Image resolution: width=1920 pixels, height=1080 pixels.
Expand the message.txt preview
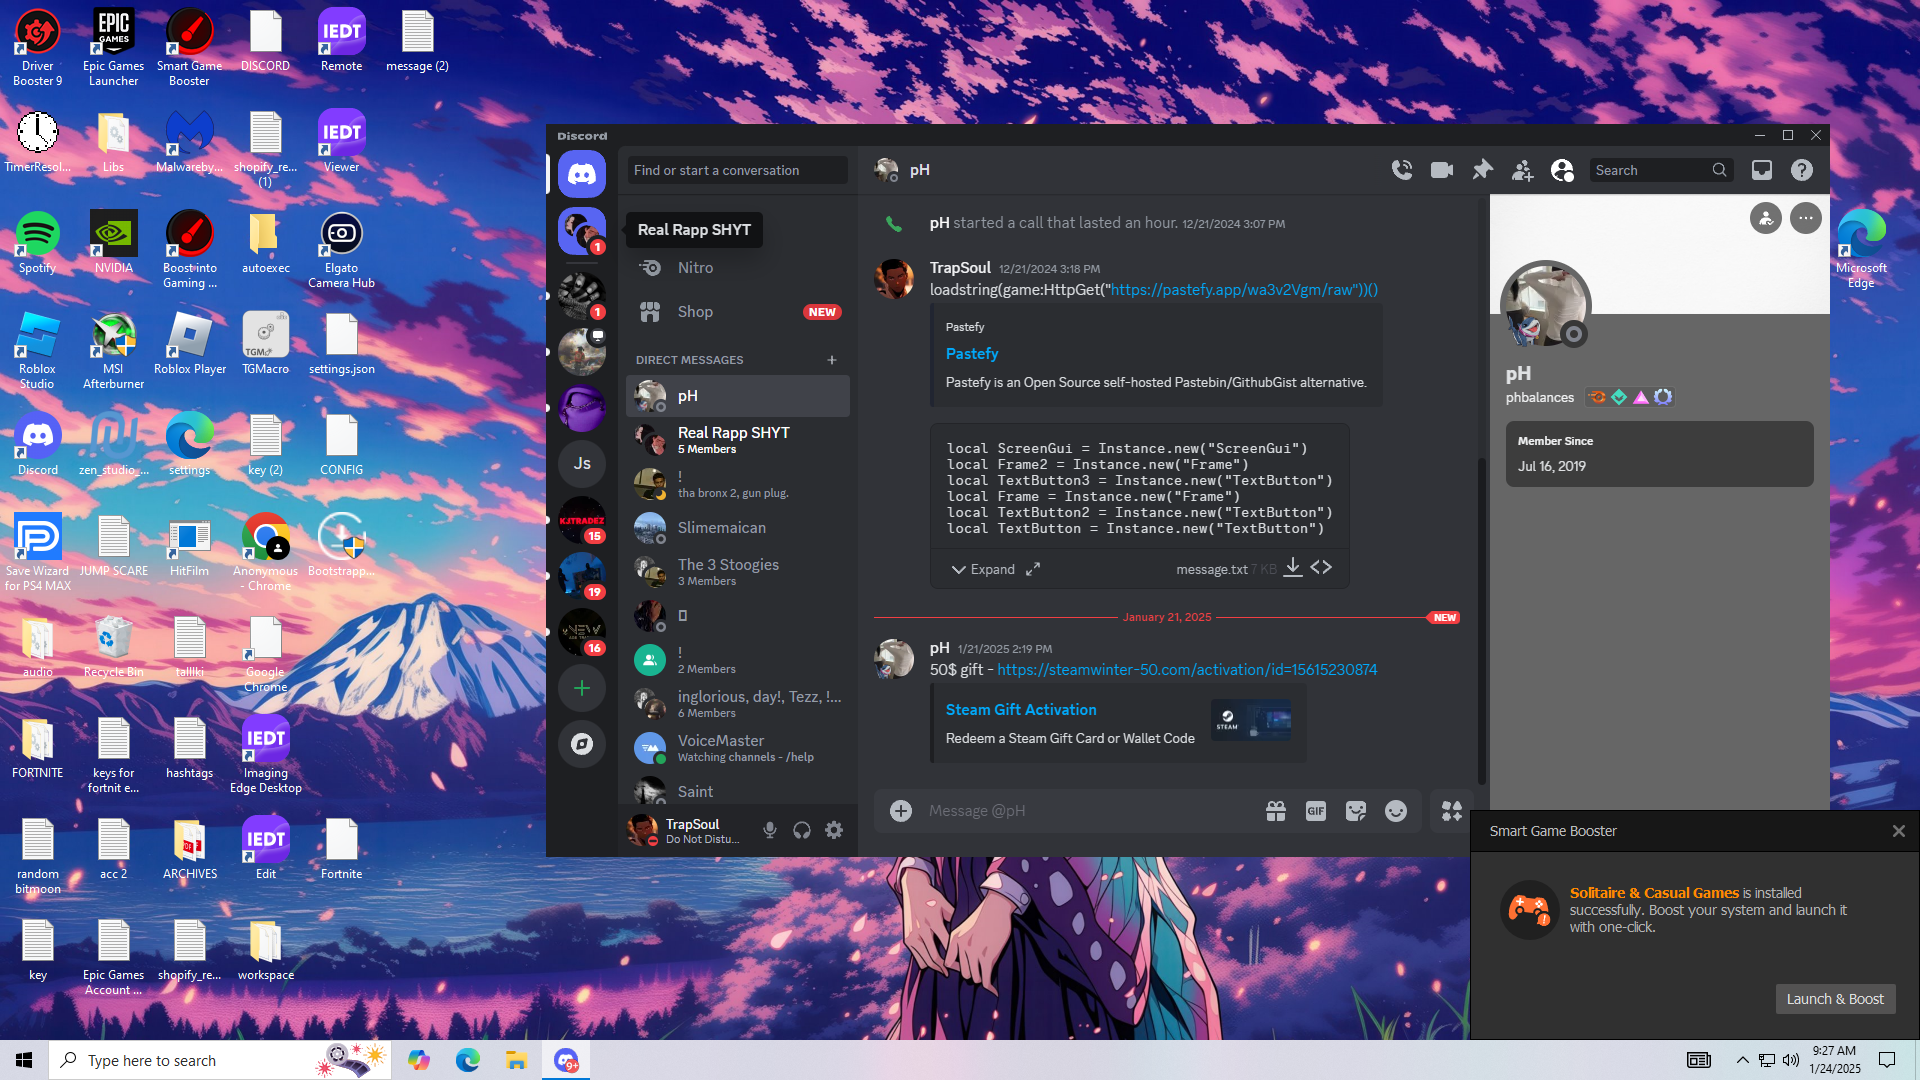pos(983,569)
